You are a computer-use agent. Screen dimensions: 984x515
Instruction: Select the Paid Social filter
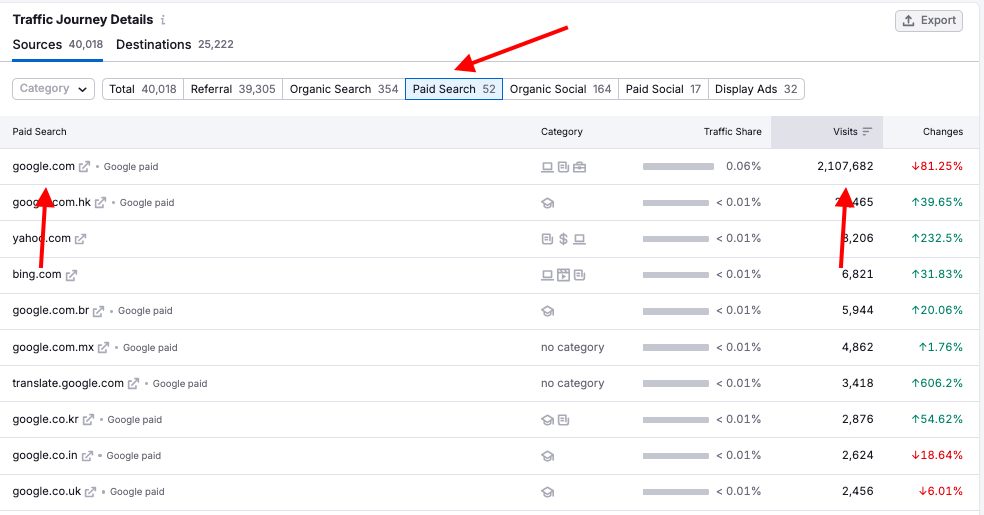[662, 90]
